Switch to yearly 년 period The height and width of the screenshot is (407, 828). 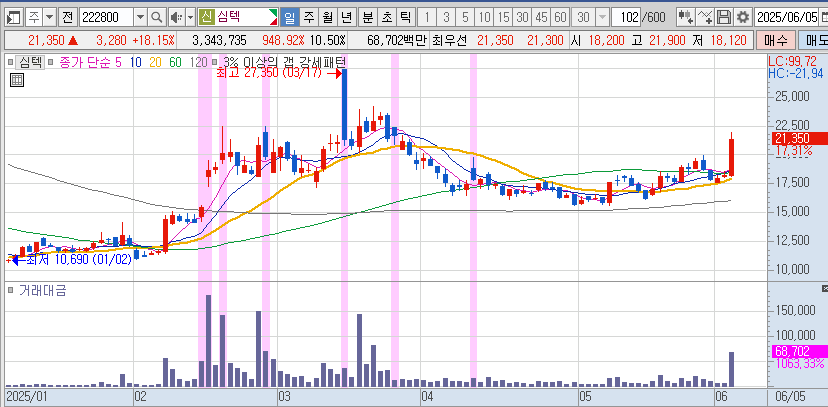(346, 18)
